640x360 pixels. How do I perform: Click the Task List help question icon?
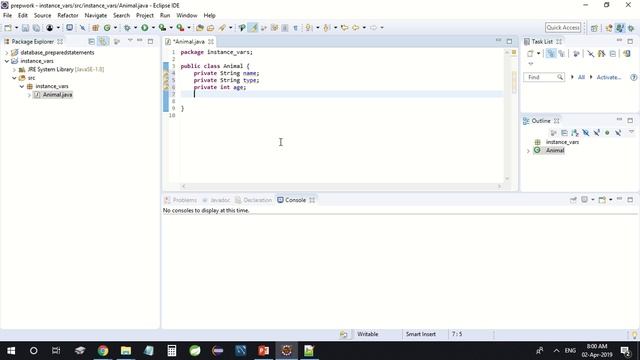coord(633,77)
